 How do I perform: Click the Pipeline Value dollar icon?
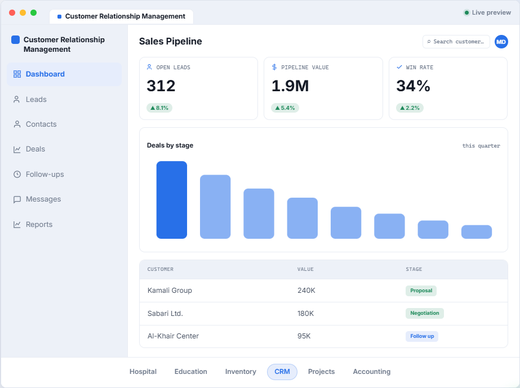click(x=274, y=67)
